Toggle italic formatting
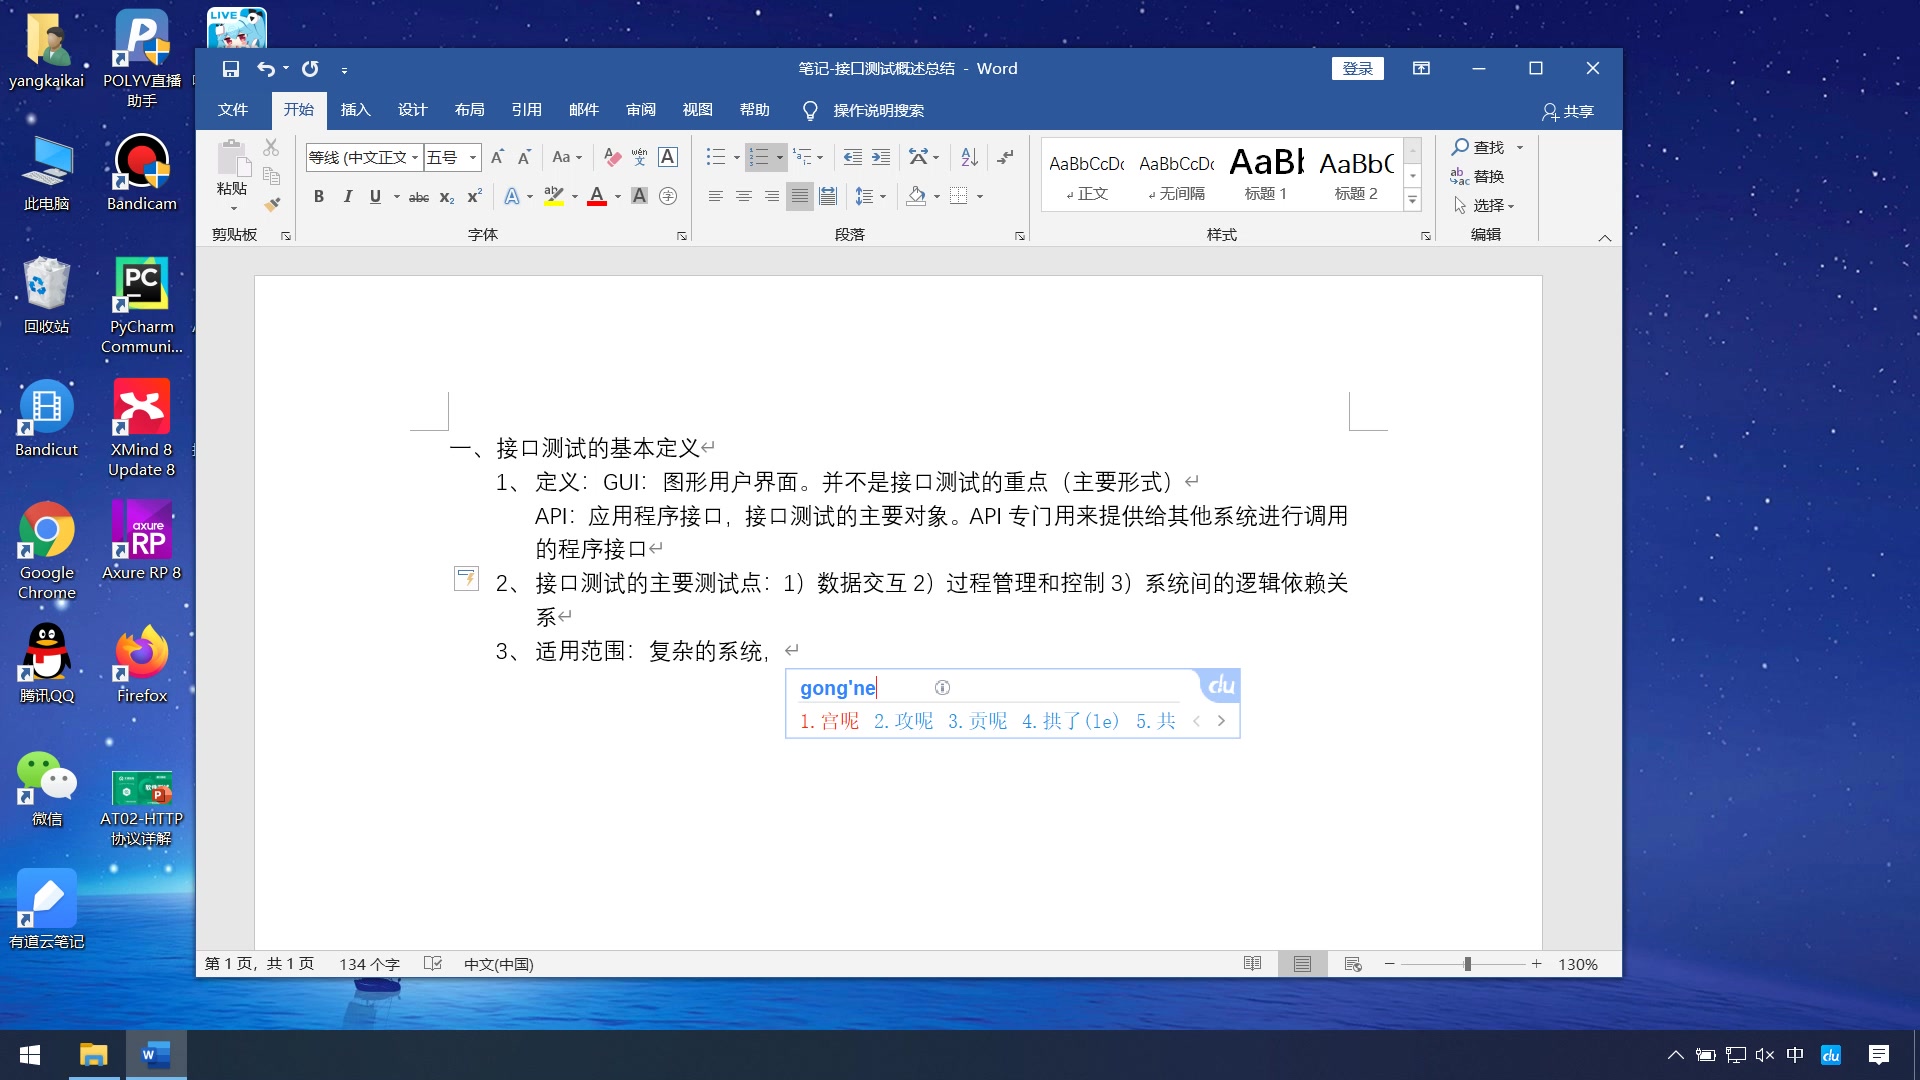 tap(347, 196)
